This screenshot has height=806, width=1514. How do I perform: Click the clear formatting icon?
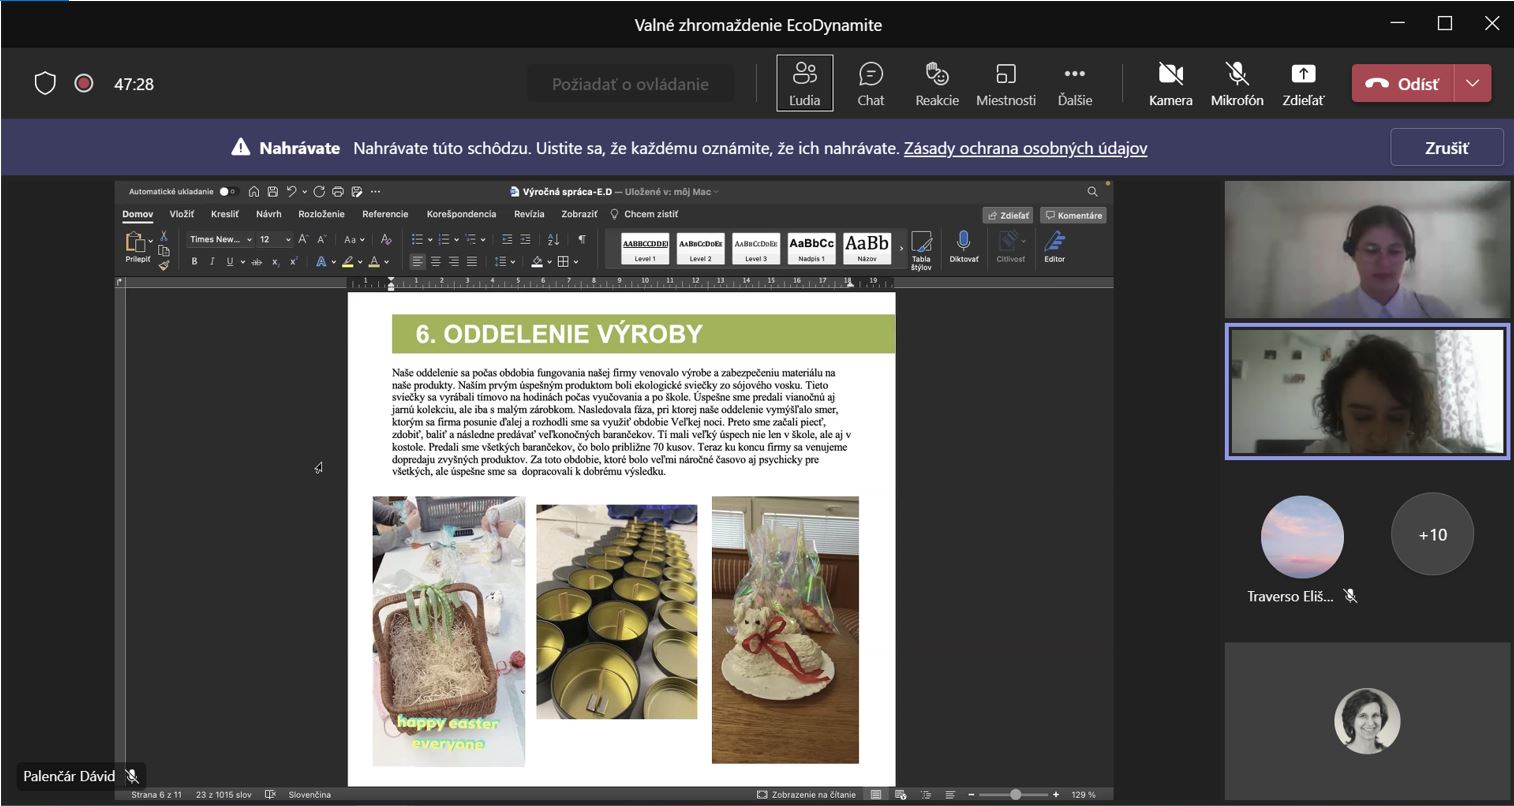pos(385,239)
